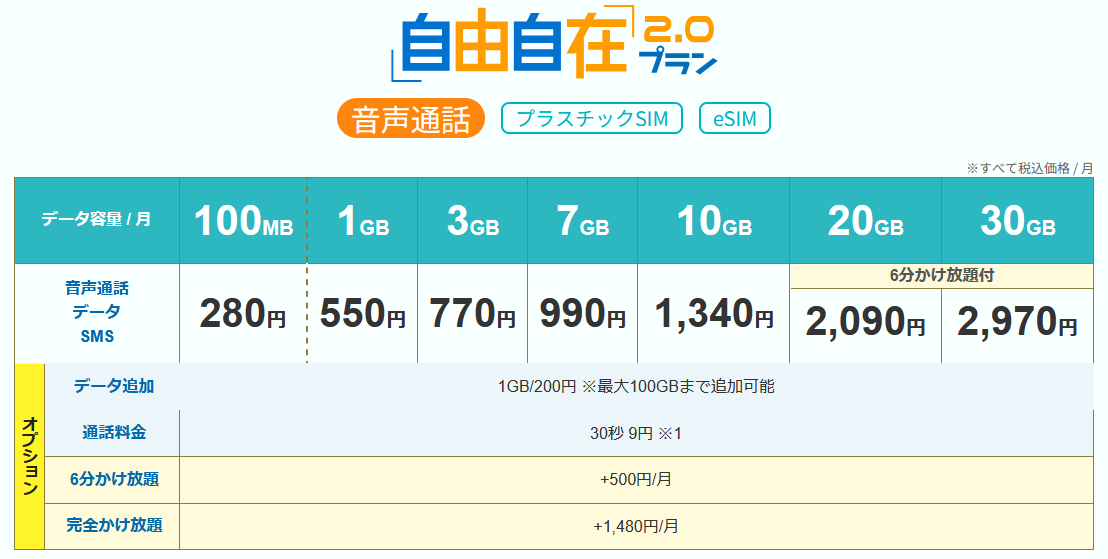Click the 10GB column header
This screenshot has width=1108, height=559.
point(714,220)
